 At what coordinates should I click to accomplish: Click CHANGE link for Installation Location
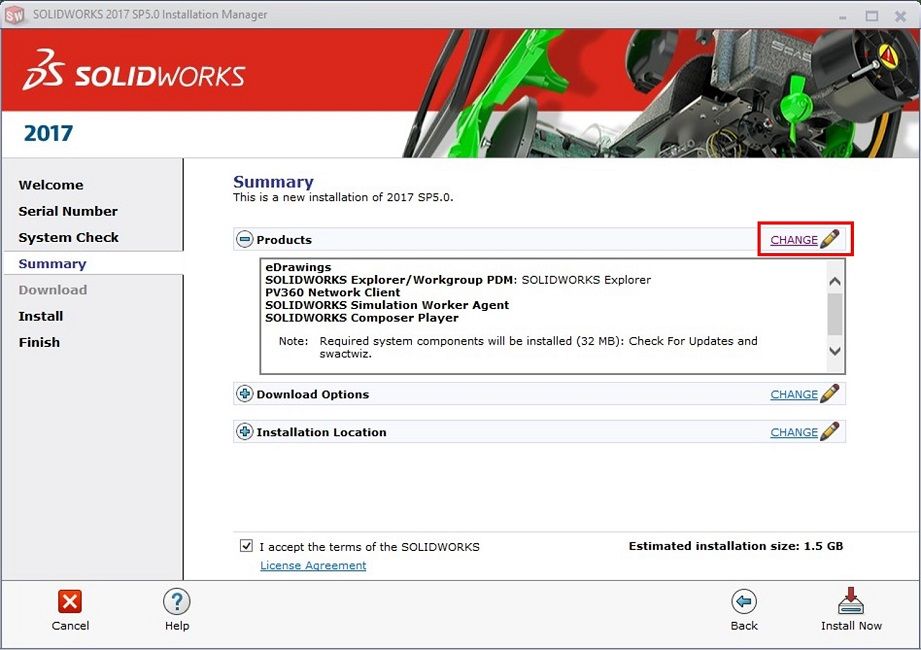click(794, 432)
